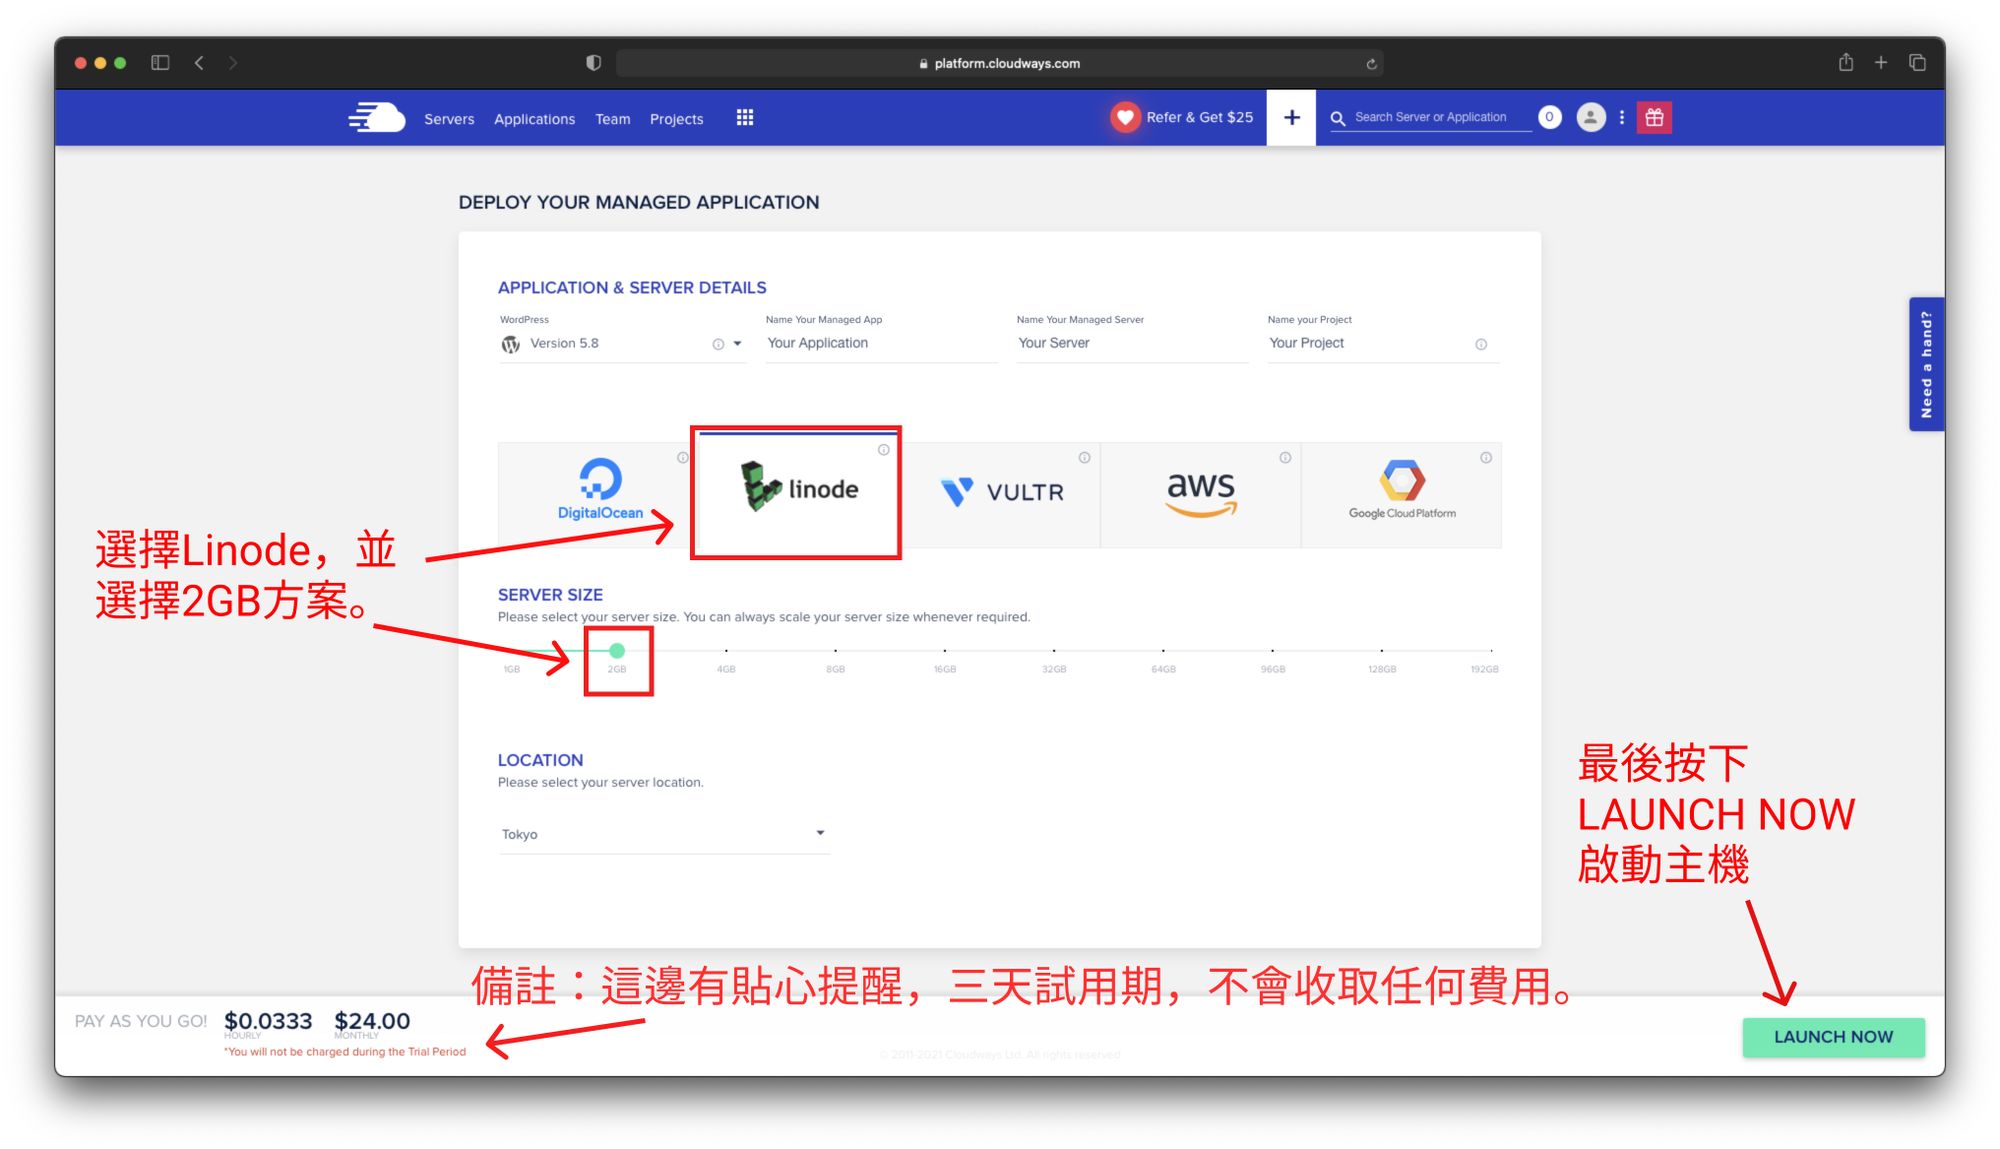
Task: Click the privacy shield icon
Action: (593, 63)
